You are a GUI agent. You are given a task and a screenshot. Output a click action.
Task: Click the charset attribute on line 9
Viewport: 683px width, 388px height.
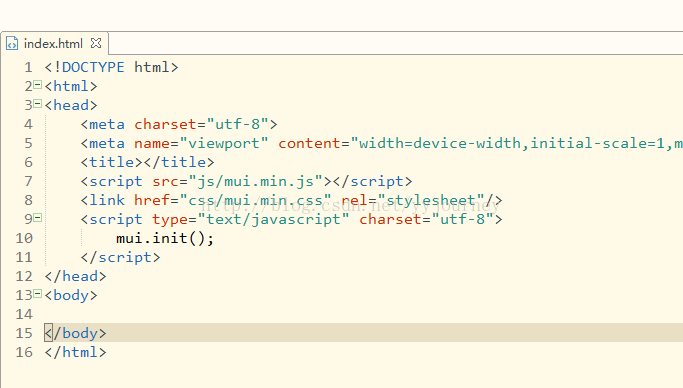coord(390,219)
